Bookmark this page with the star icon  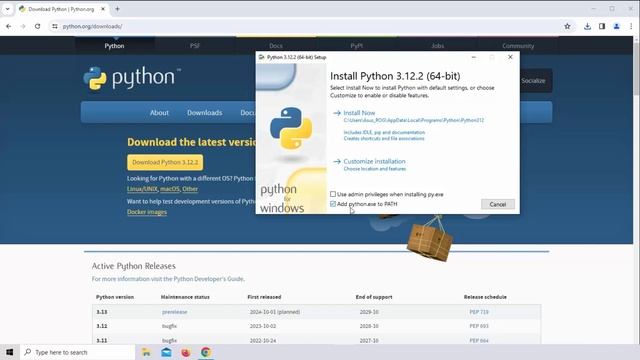pos(567,26)
